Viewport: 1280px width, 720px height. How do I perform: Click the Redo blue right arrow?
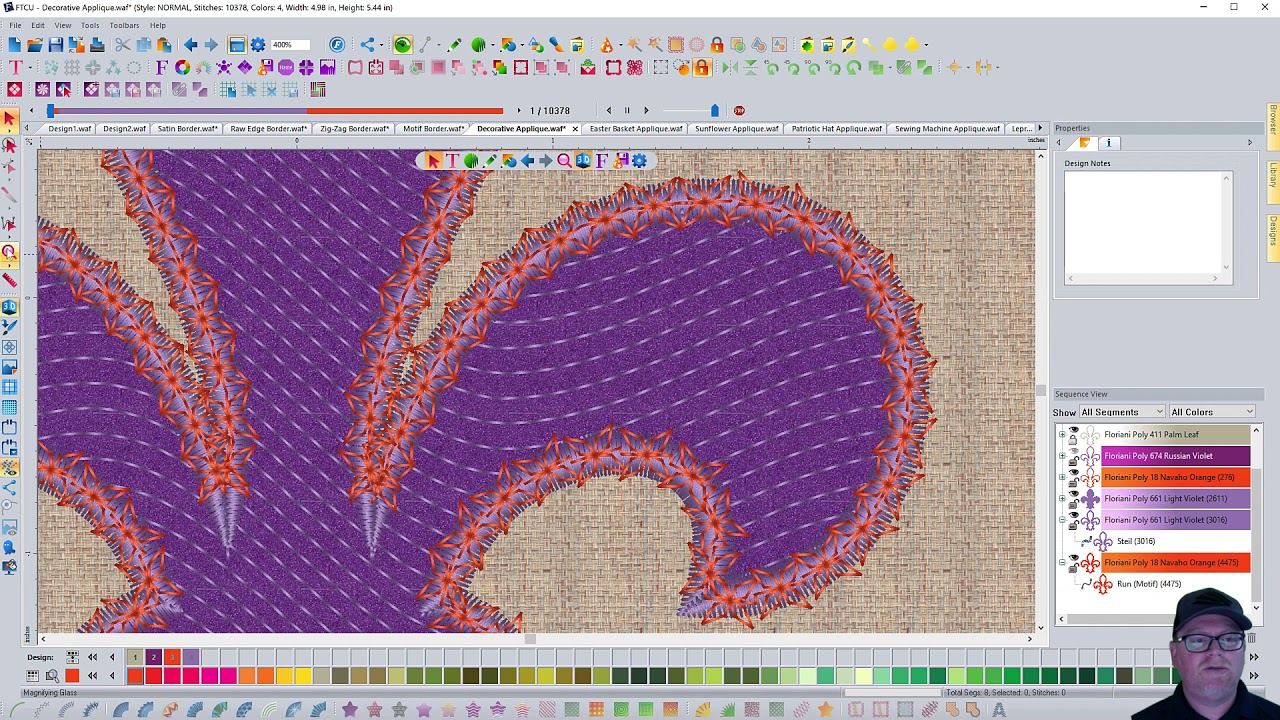point(211,45)
